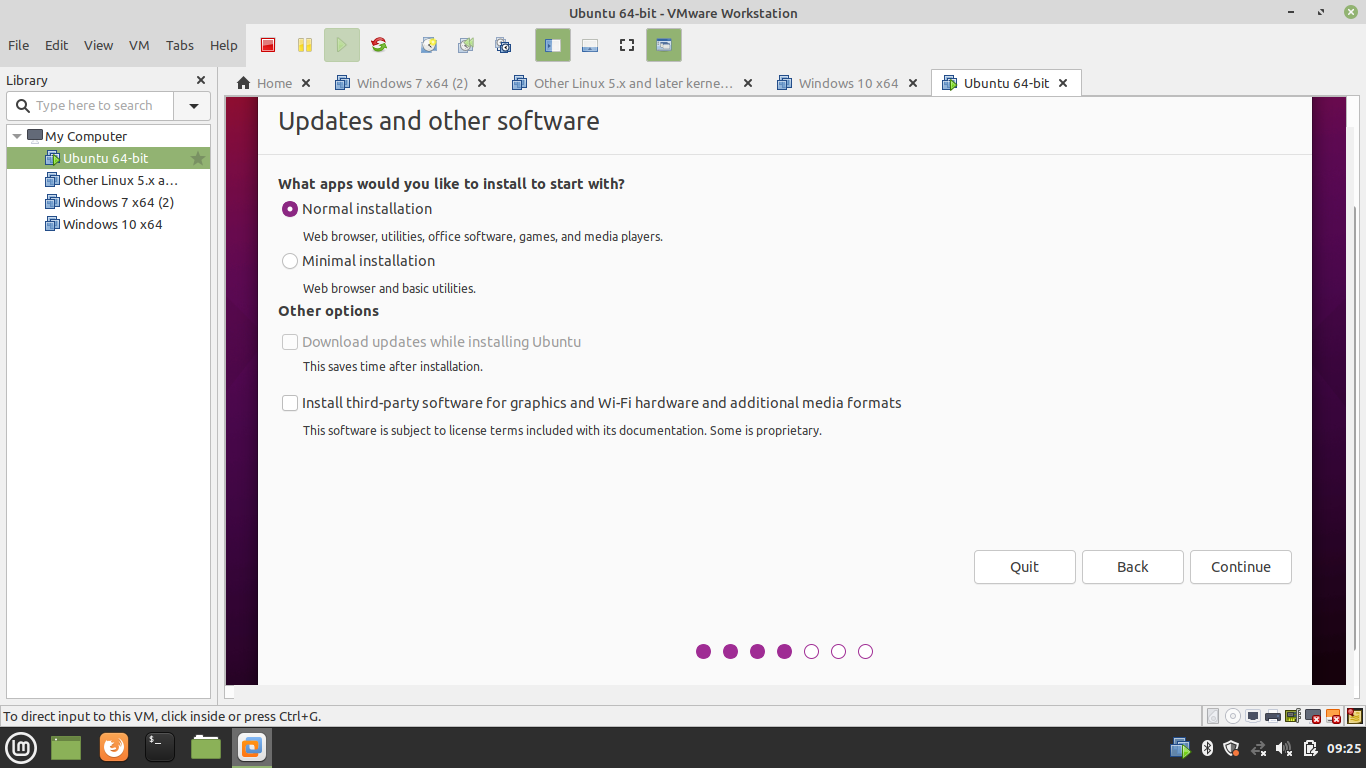
Task: Toggle the thumbnail bar view icon
Action: pos(590,45)
